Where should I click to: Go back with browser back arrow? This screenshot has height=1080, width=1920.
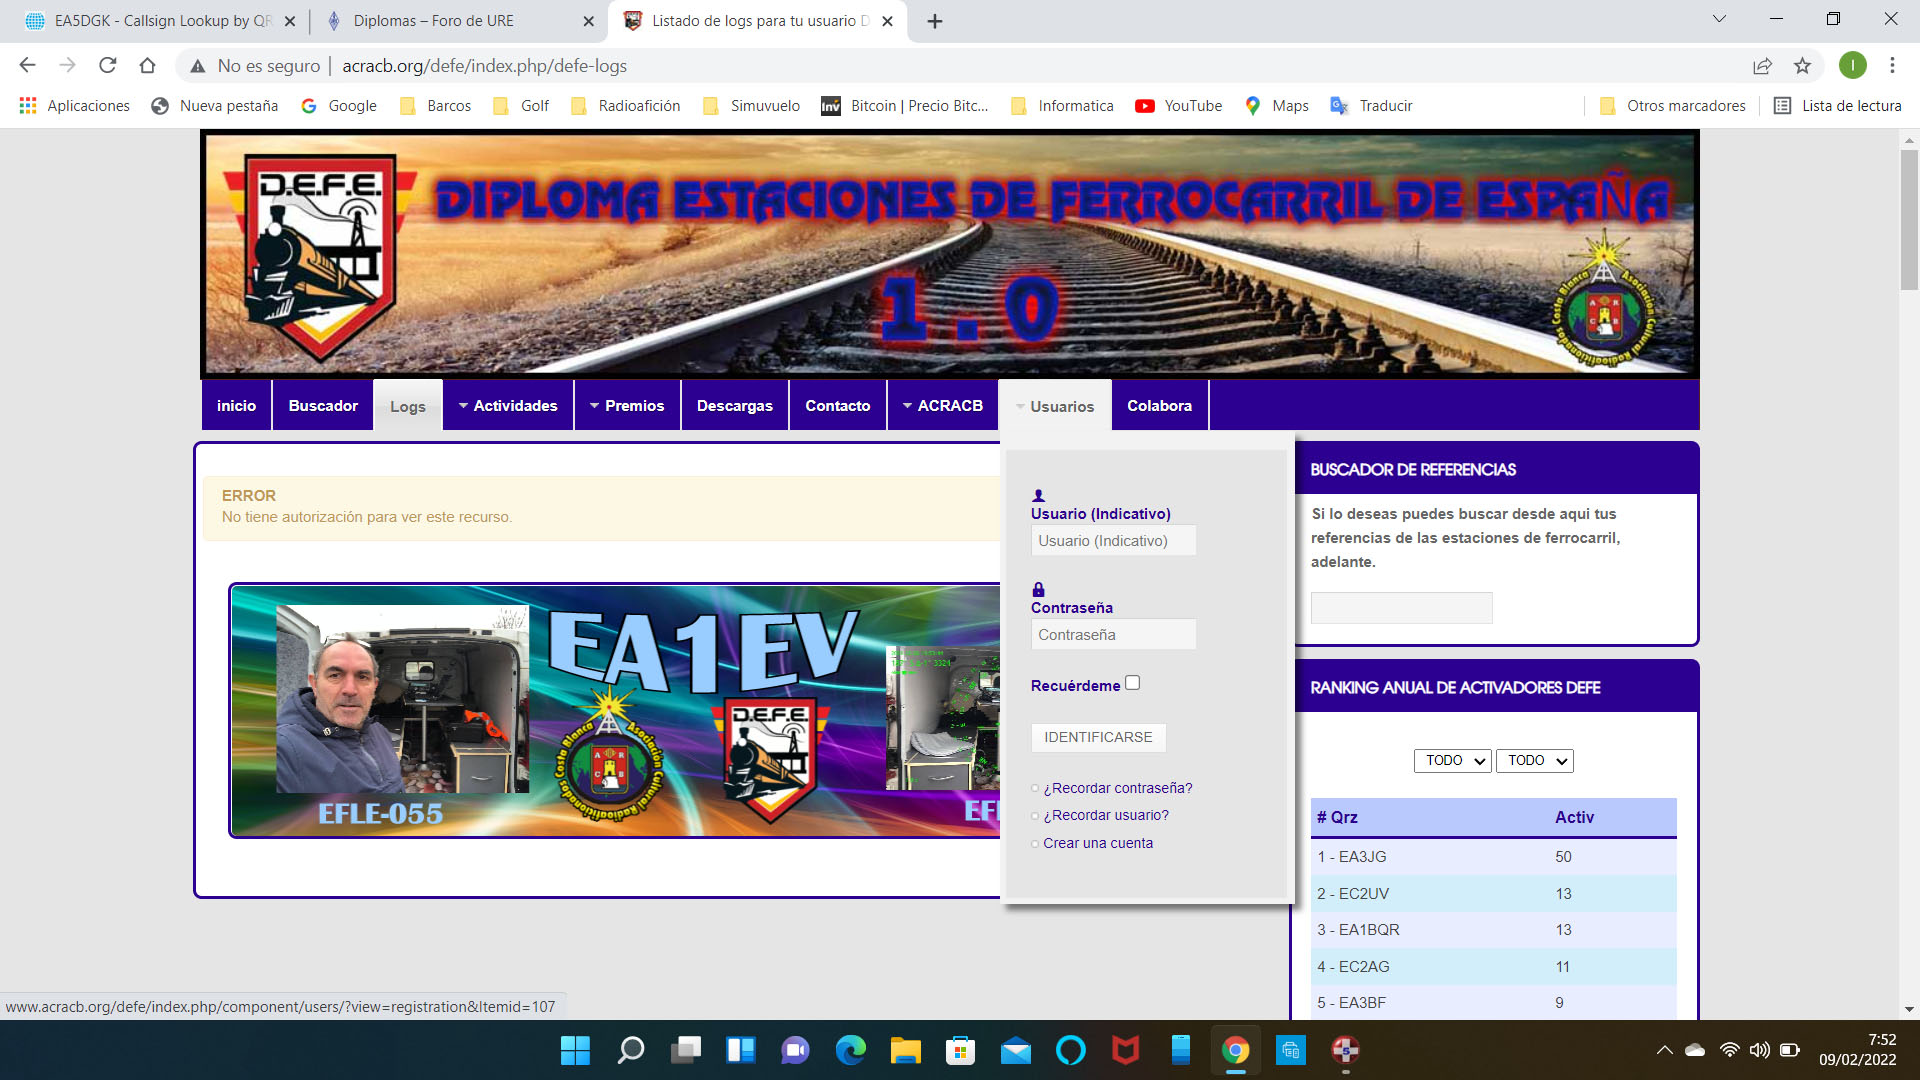click(x=27, y=66)
